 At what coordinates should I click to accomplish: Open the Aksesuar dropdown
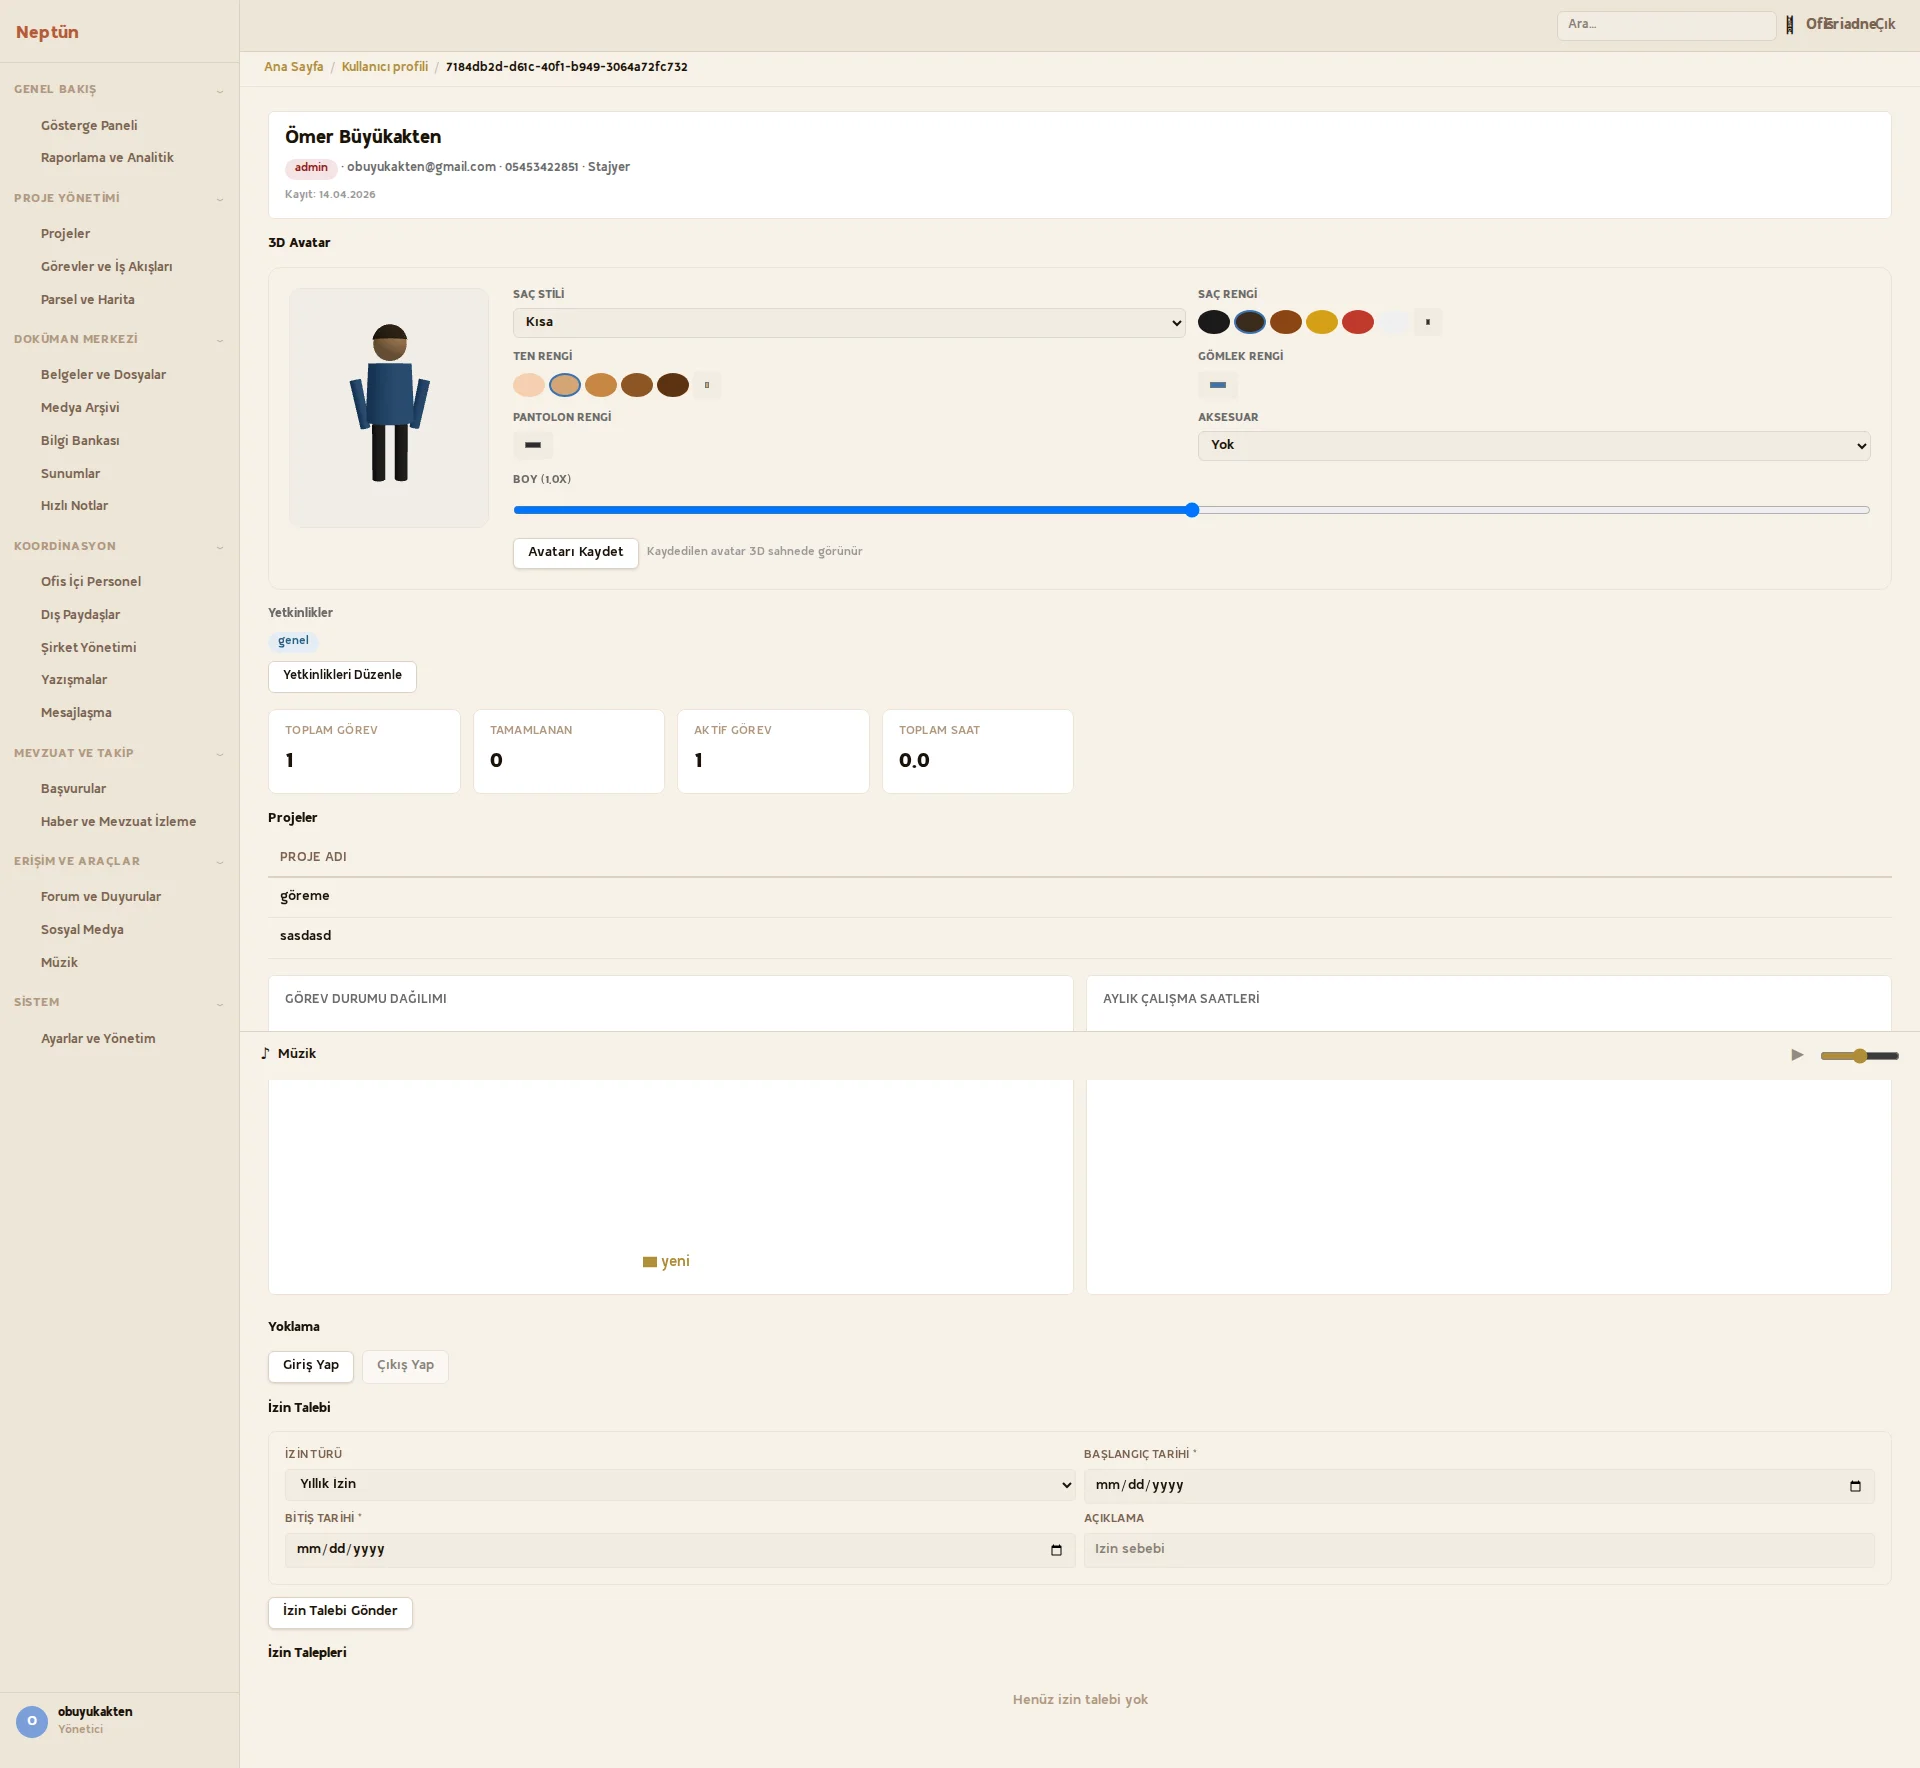1534,445
